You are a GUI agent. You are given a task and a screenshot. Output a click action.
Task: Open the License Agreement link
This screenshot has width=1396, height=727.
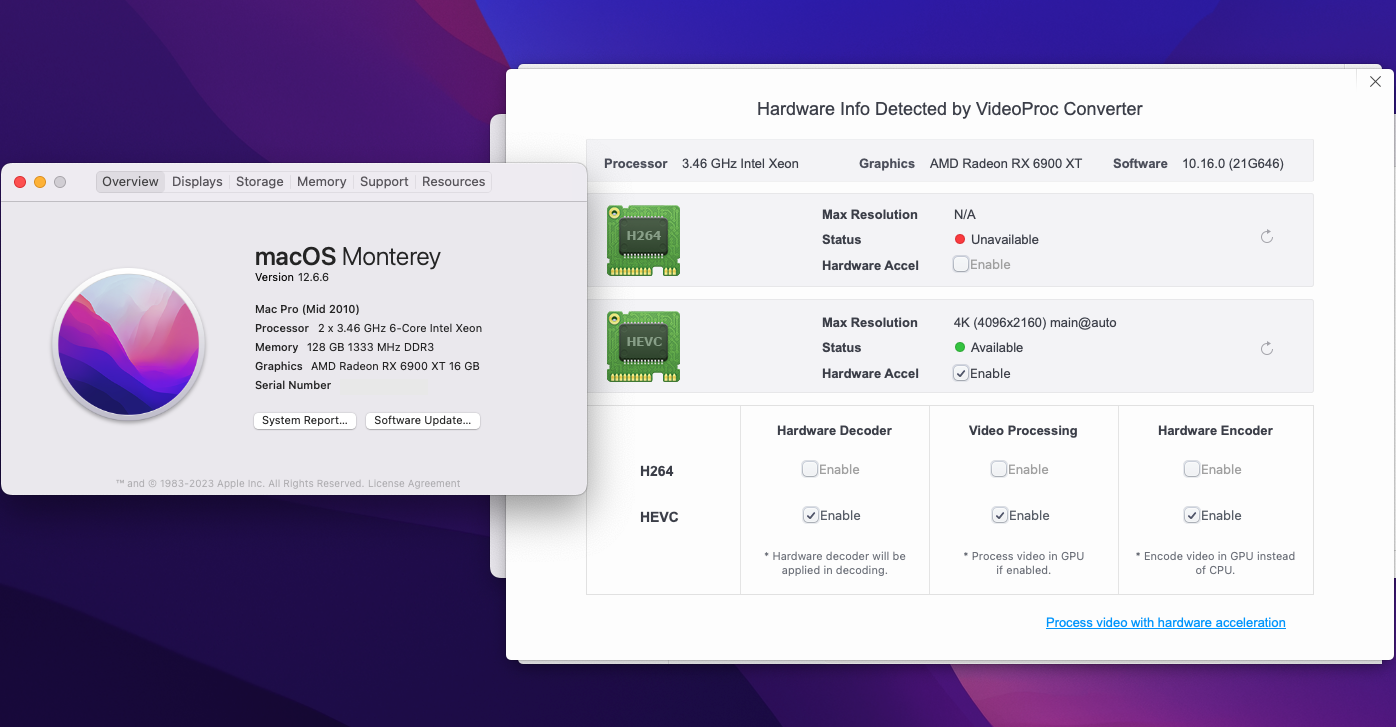click(x=414, y=484)
